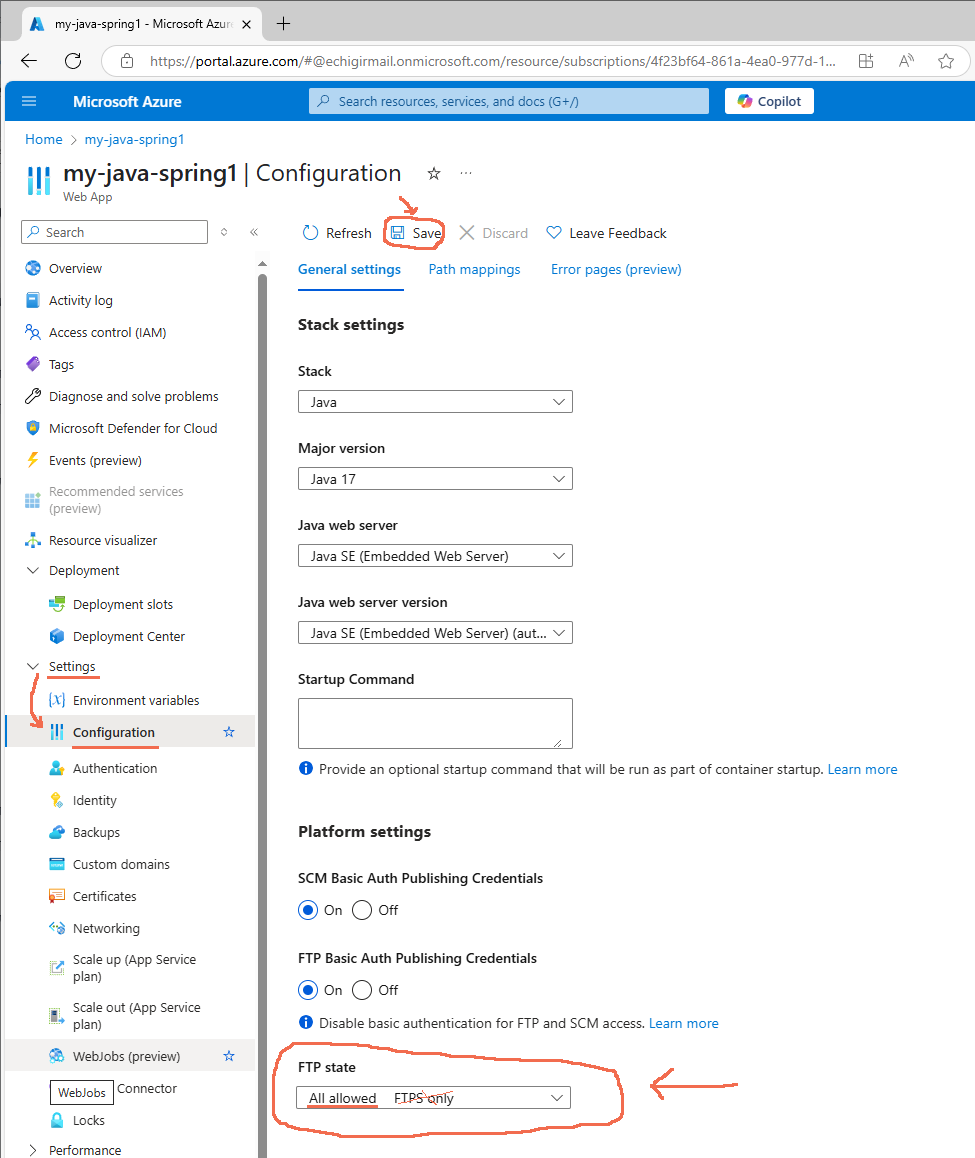Viewport: 975px width, 1158px height.
Task: Open Deployment slots
Action: coord(123,604)
